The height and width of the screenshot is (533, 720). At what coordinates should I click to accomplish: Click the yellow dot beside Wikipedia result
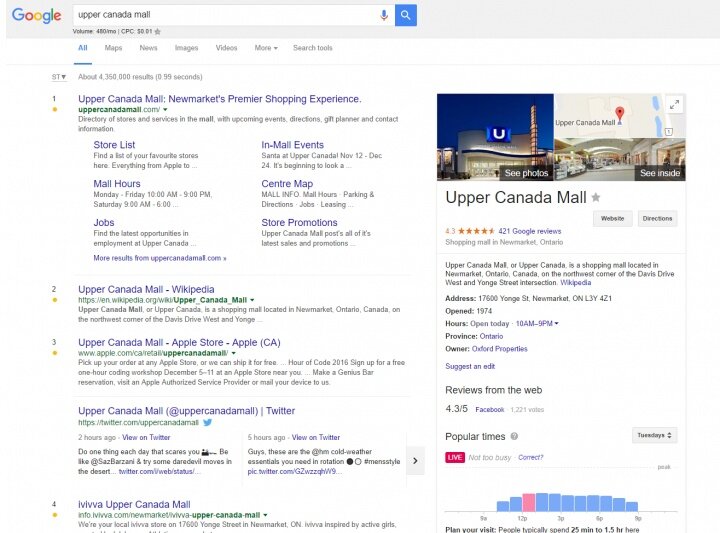click(55, 300)
